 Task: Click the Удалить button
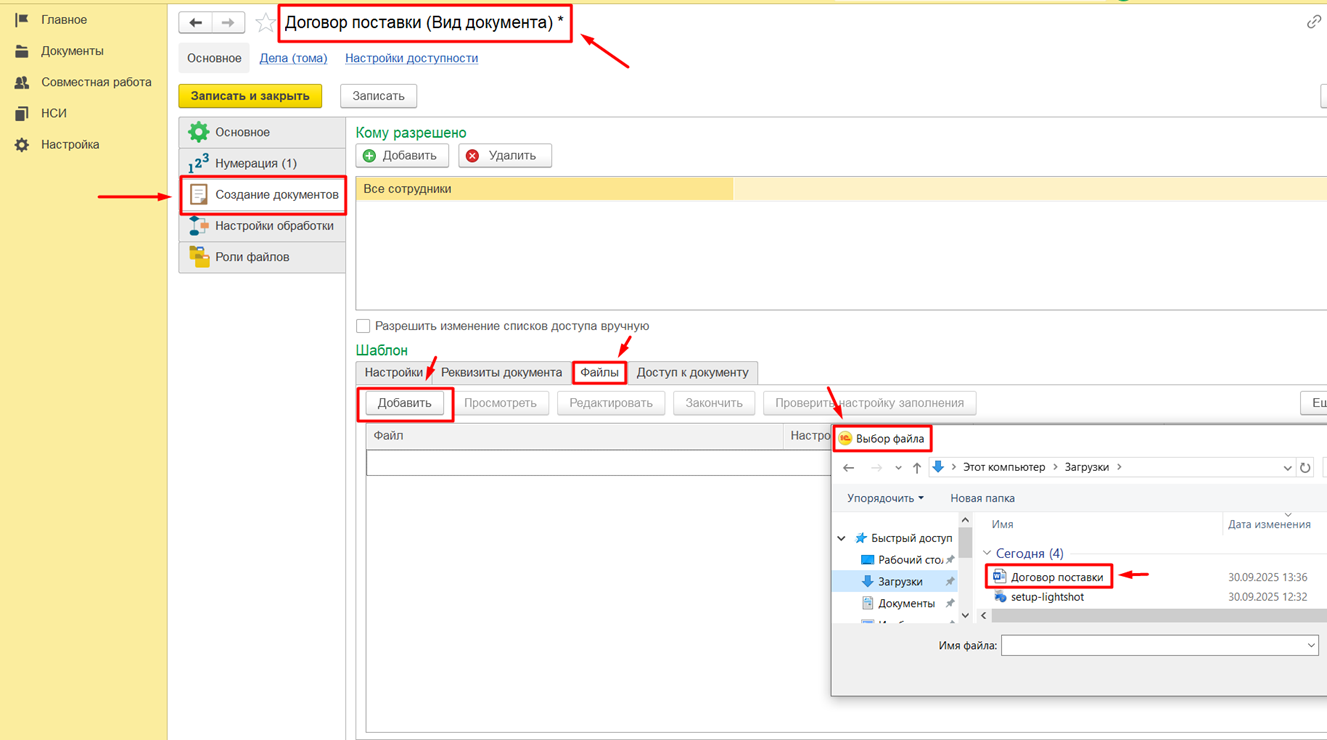(x=505, y=156)
